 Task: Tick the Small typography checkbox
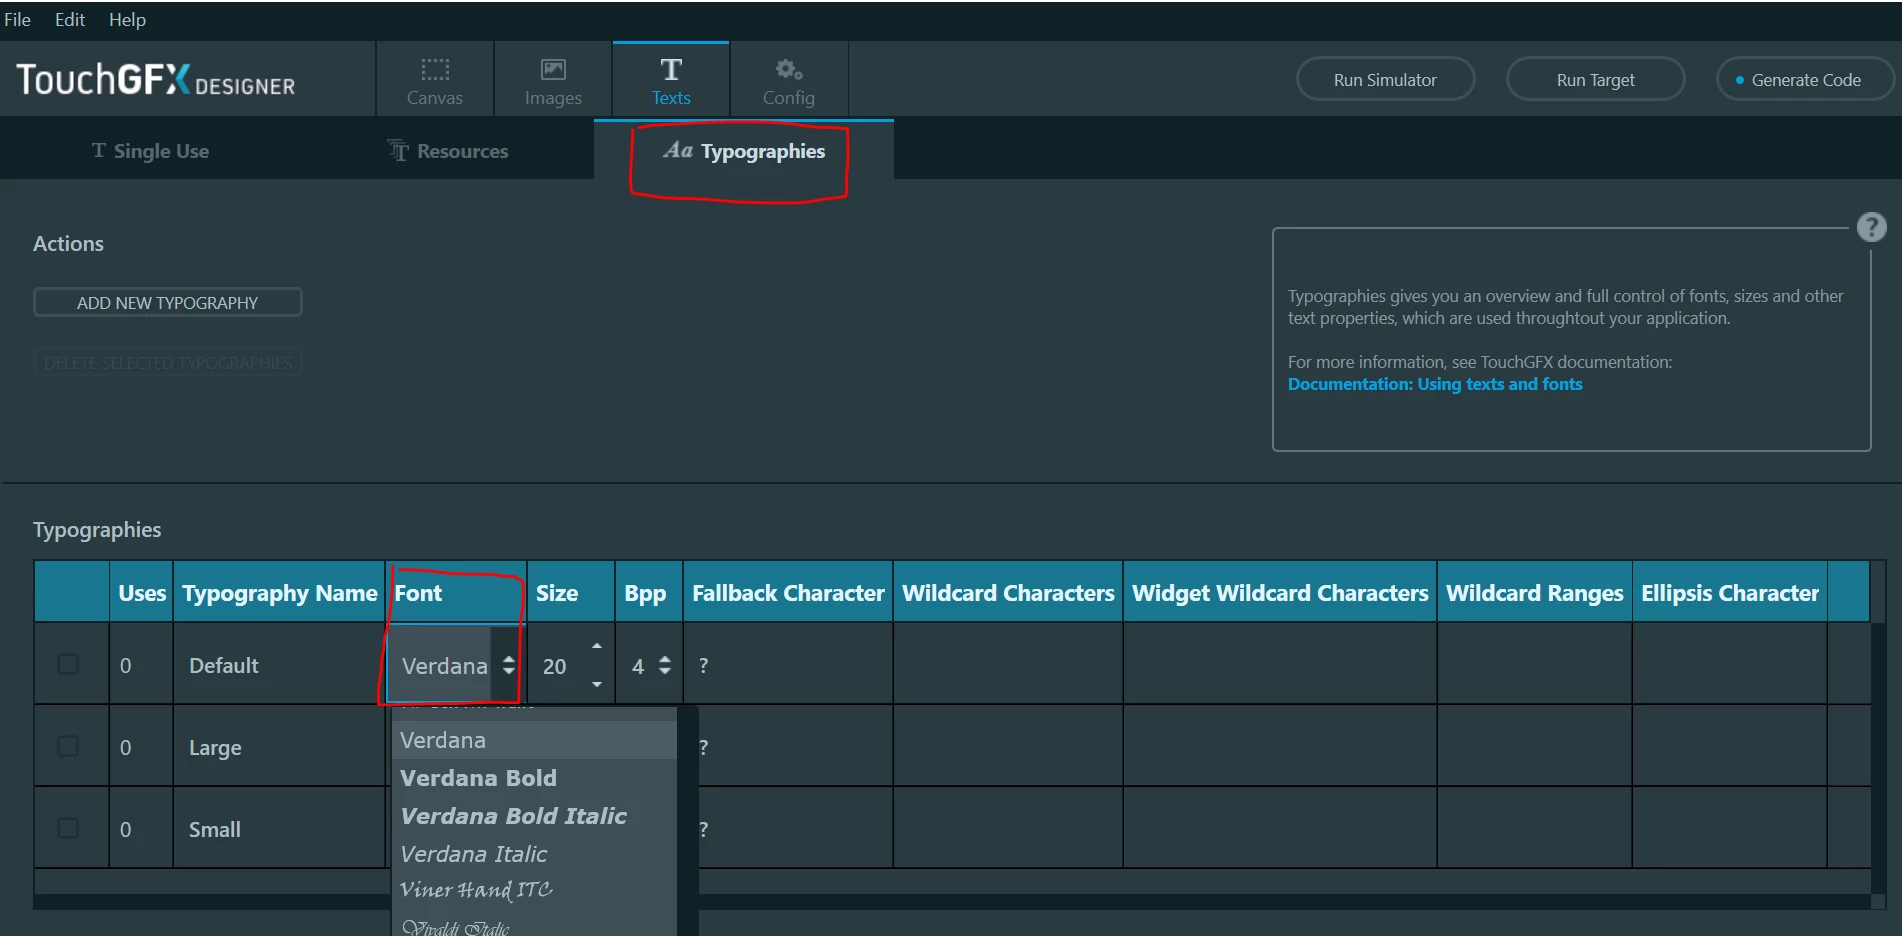point(68,828)
